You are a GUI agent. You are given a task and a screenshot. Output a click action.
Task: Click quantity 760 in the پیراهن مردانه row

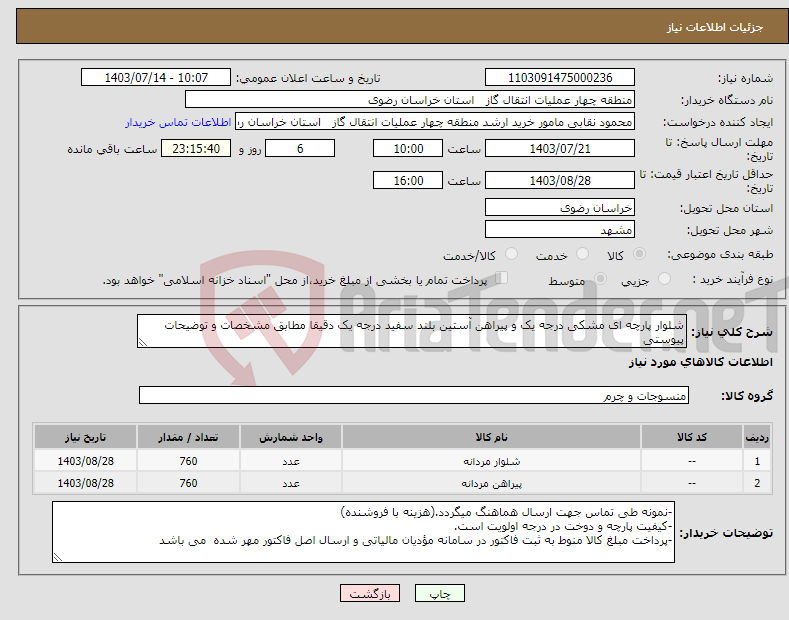pos(188,483)
